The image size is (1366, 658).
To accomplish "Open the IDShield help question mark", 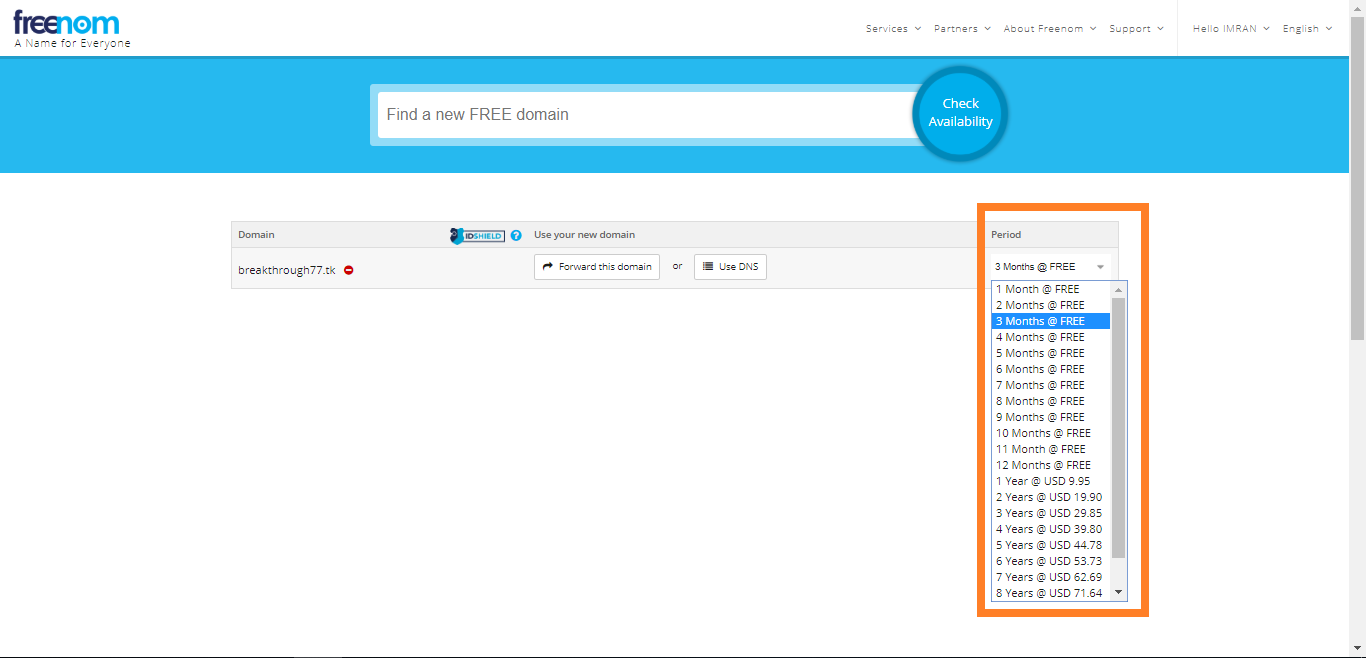I will coord(516,236).
